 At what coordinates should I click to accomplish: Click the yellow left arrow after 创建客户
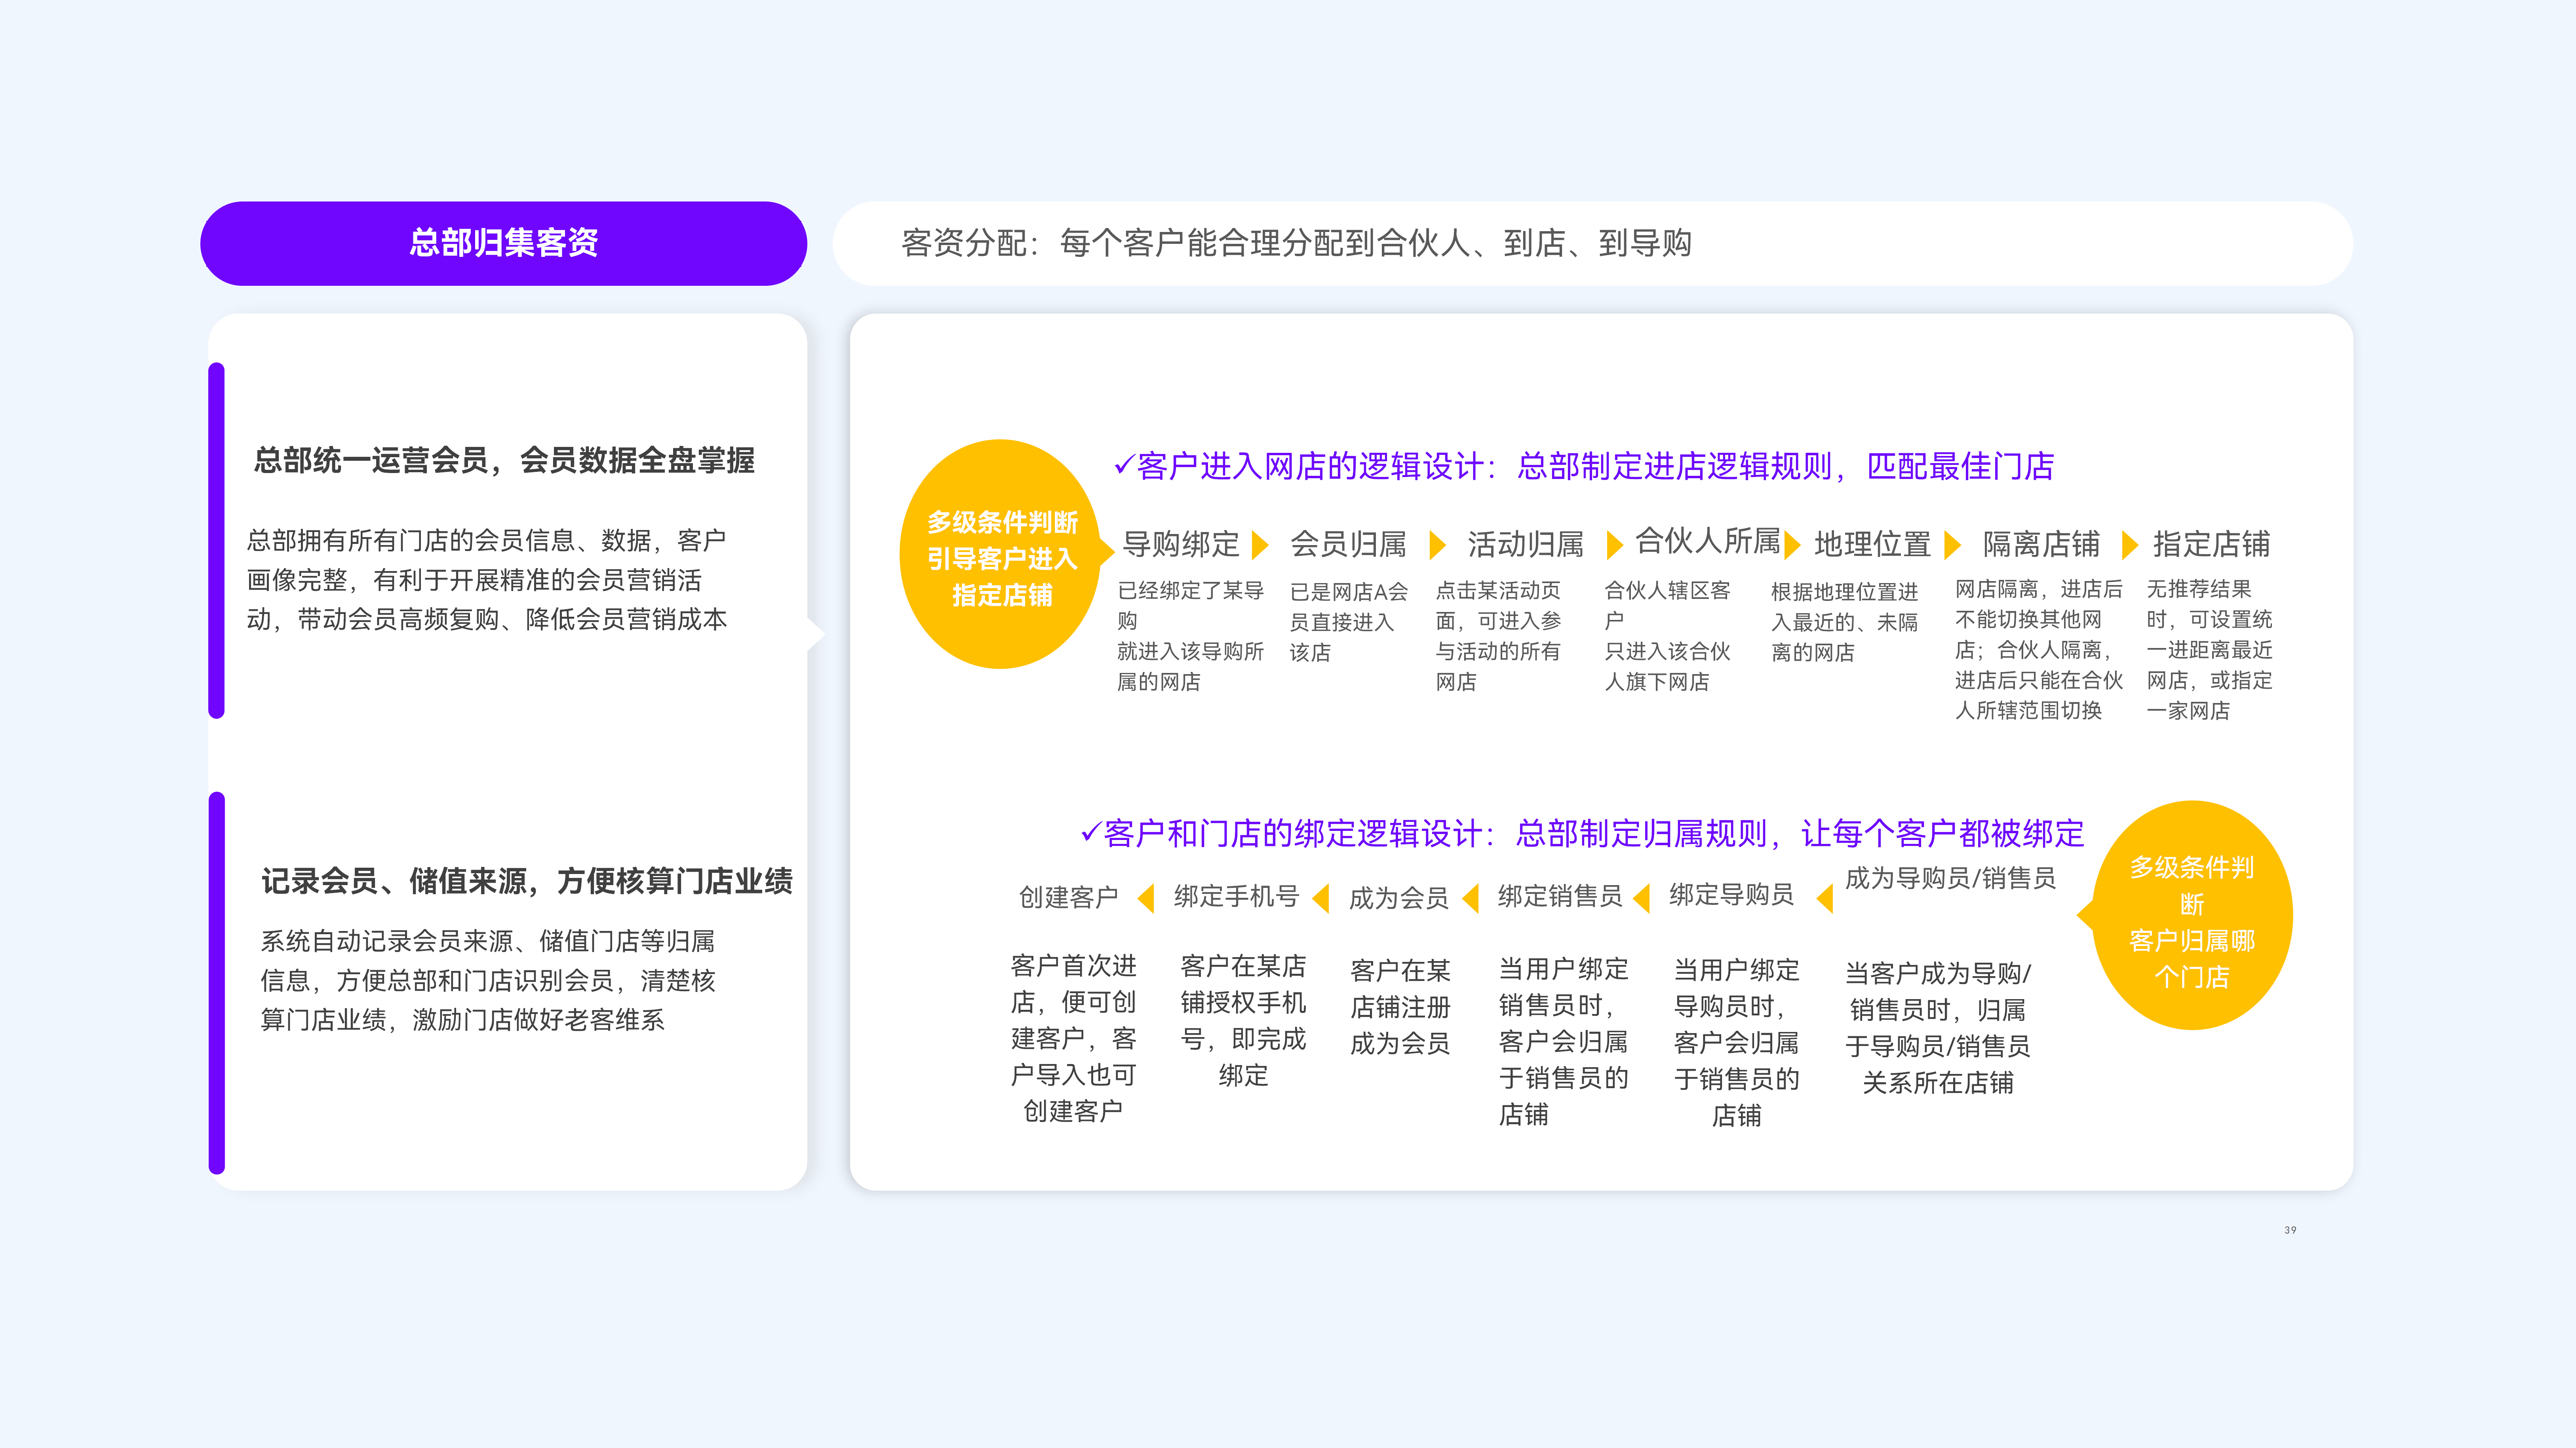1146,898
